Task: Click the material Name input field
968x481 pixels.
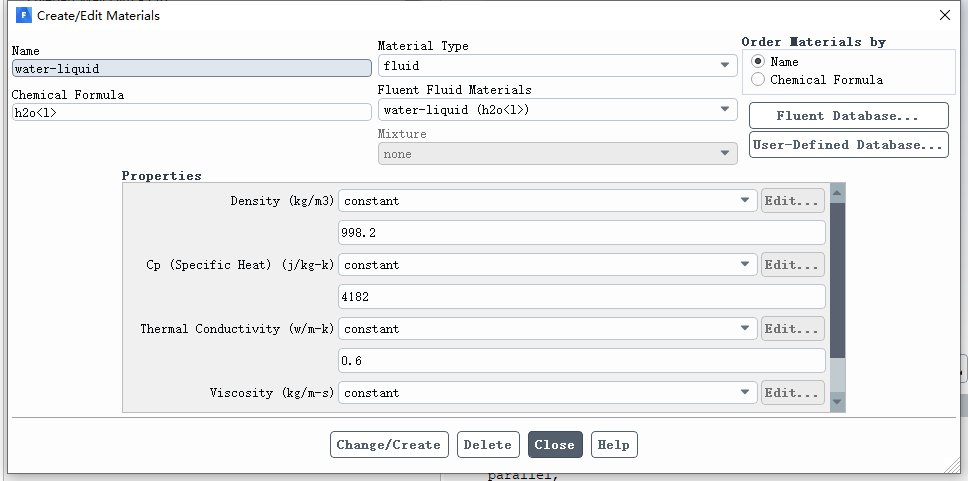Action: tap(191, 69)
